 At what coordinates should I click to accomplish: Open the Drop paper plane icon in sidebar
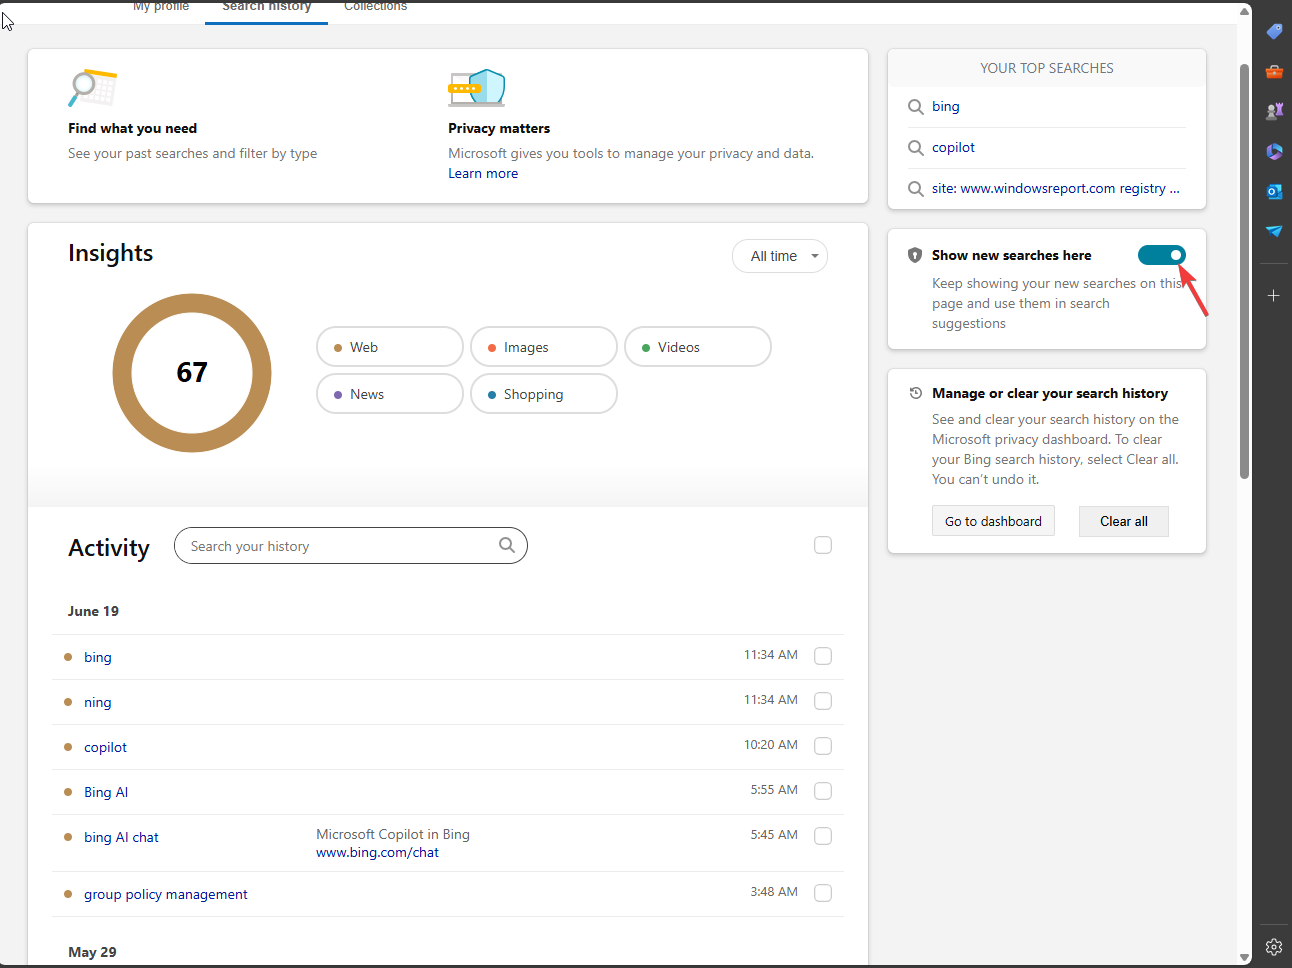point(1274,231)
